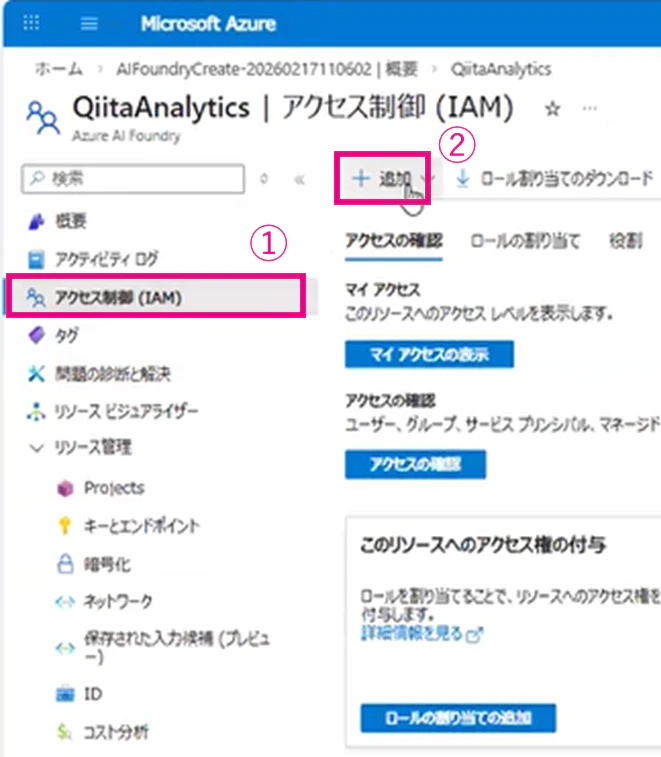Open コスト分析
This screenshot has width=661, height=757.
click(x=116, y=732)
